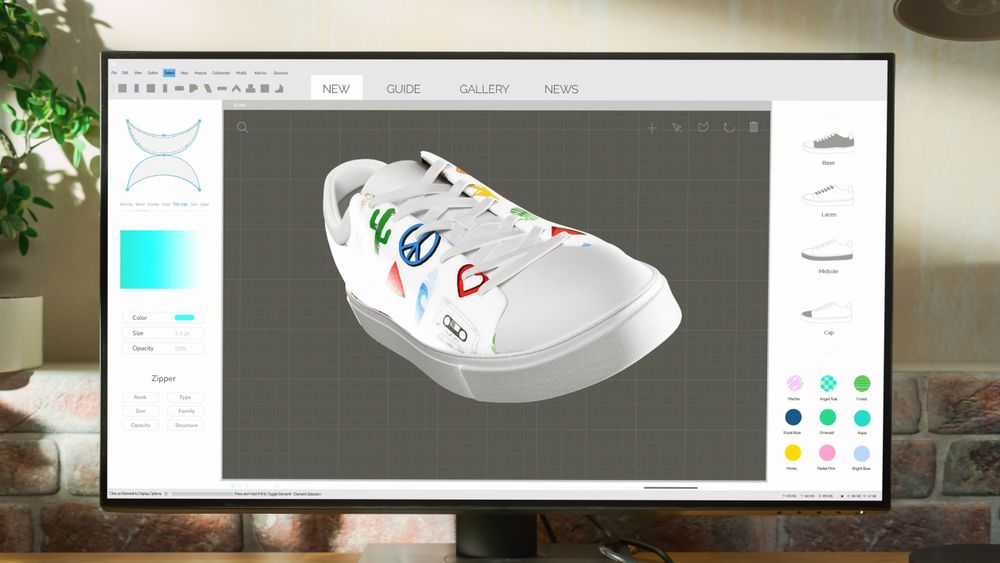The height and width of the screenshot is (563, 1000).
Task: Open the GALLERY tab
Action: [x=484, y=89]
